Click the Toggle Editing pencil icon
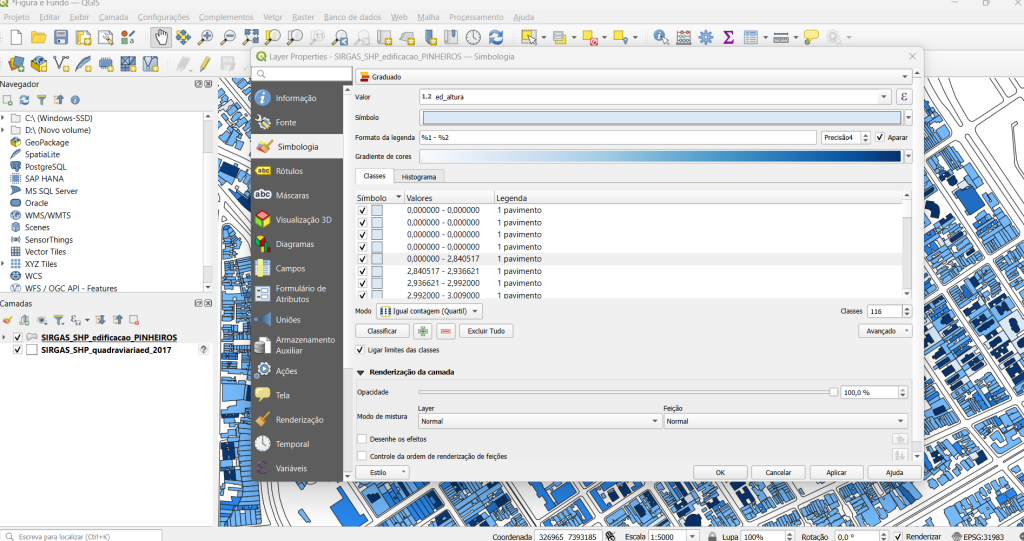Screen dimensions: 1024x541 click(x=205, y=63)
